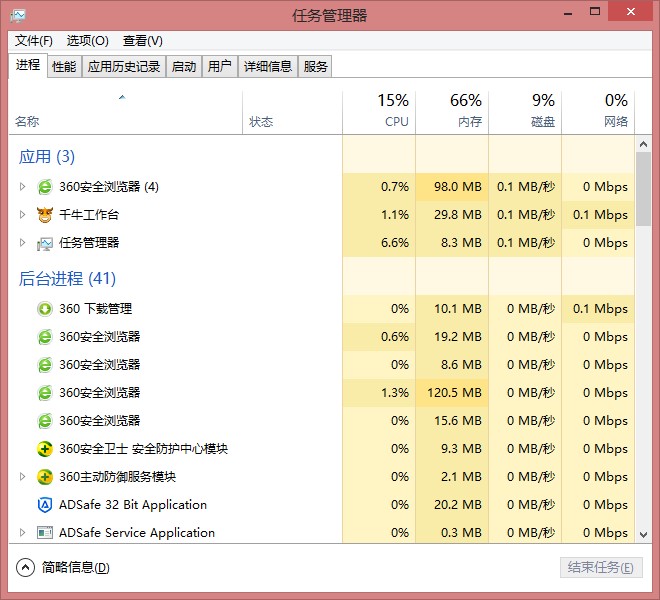This screenshot has height=600, width=660.
Task: Click the 6.6% CPU value
Action: point(394,243)
